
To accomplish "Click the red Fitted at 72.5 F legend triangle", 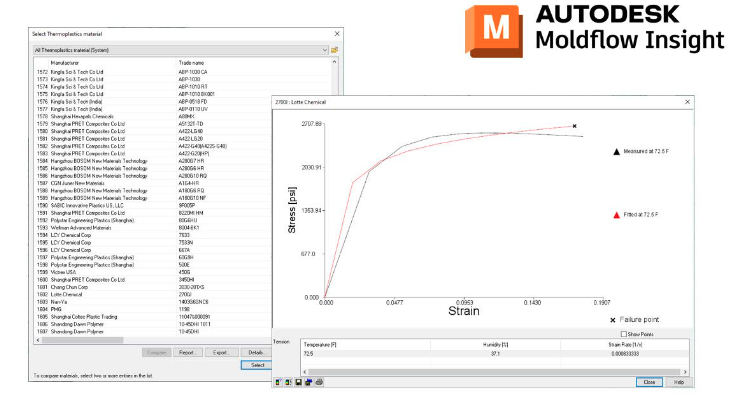I will (616, 215).
